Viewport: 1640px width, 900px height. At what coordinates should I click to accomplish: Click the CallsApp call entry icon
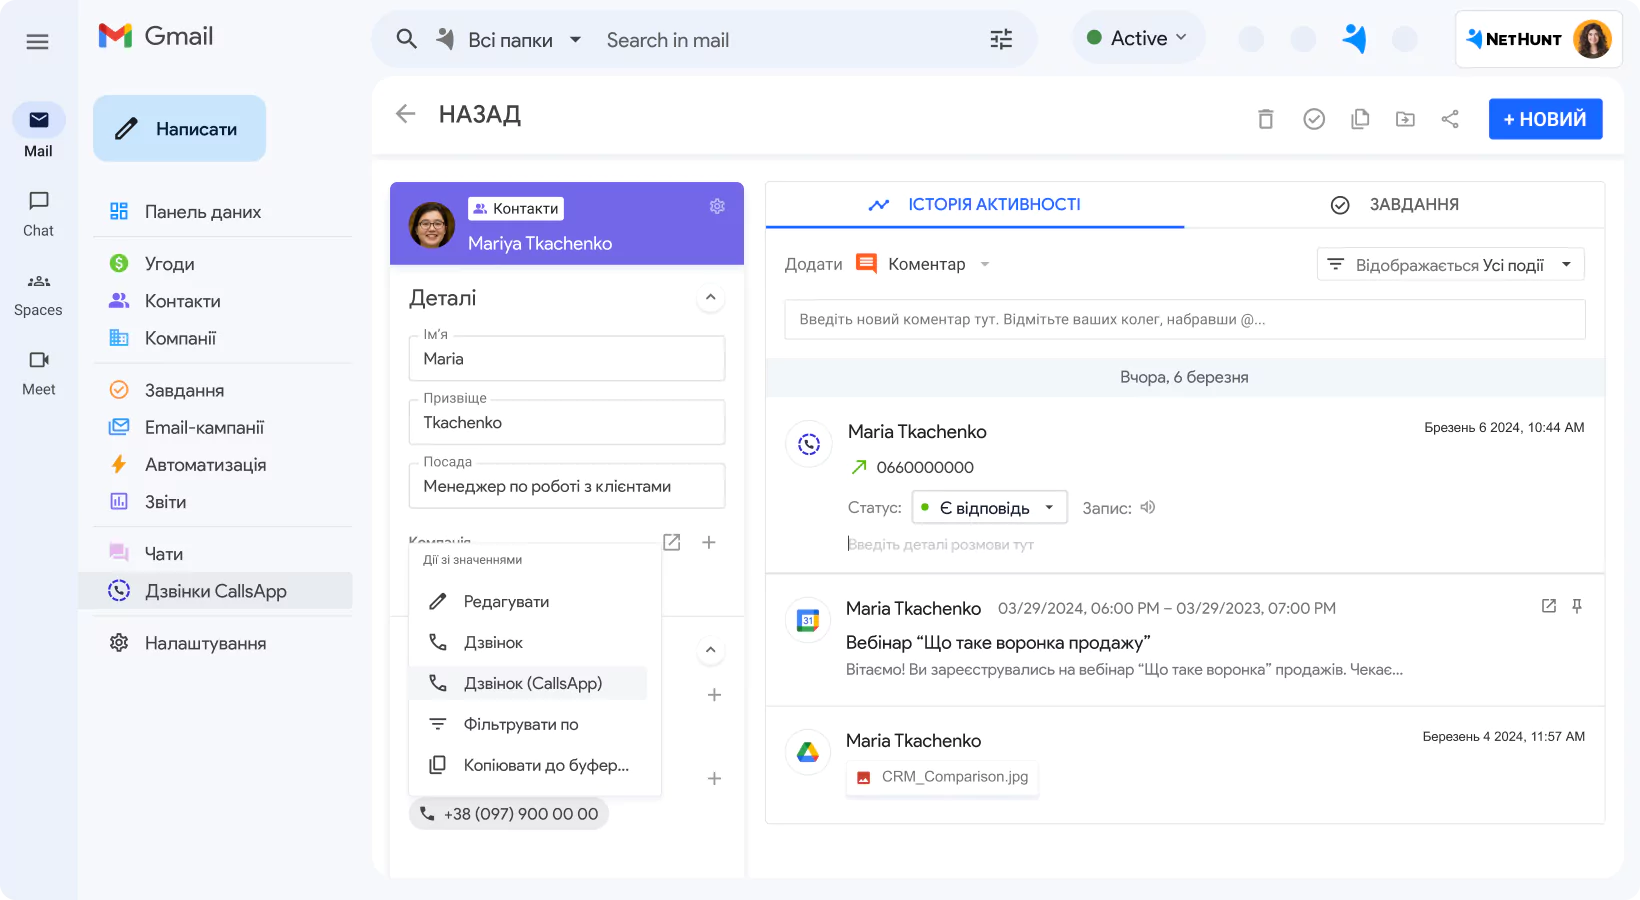tap(809, 444)
